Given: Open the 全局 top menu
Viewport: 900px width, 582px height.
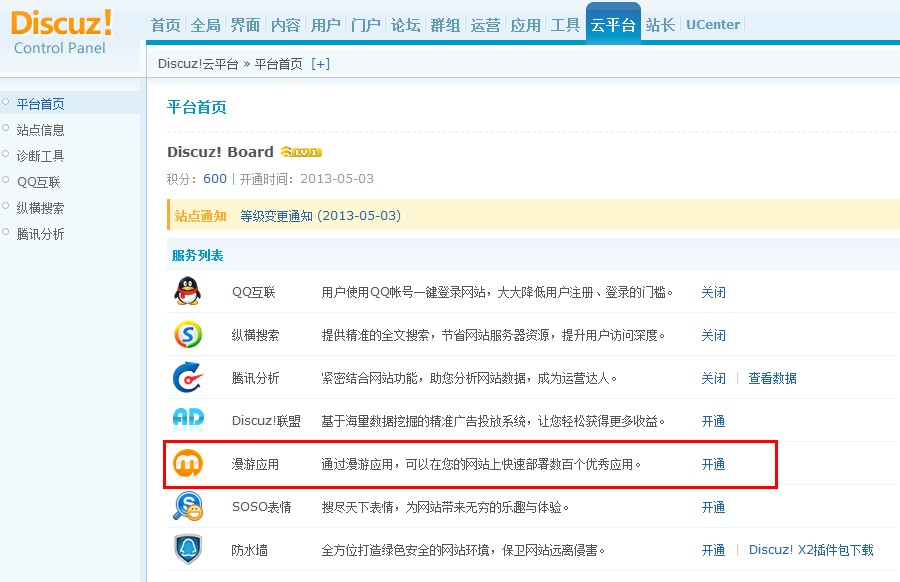Looking at the screenshot, I should (x=205, y=25).
